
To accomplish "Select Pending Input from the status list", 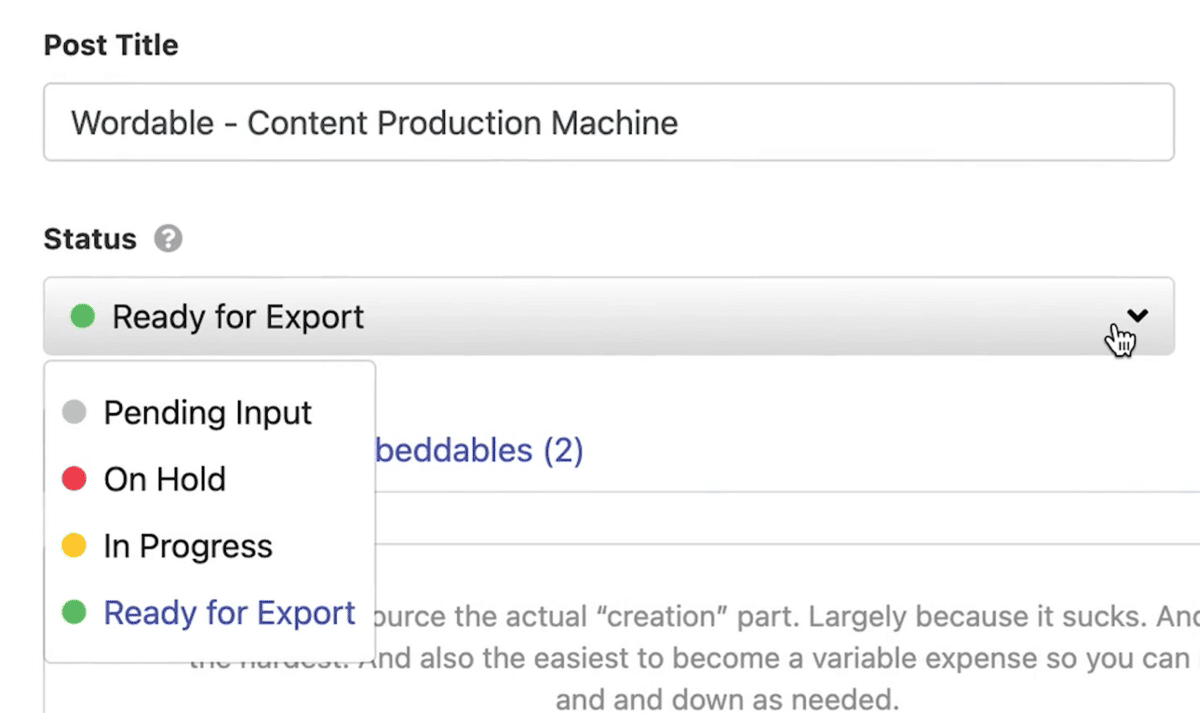I will coord(208,413).
